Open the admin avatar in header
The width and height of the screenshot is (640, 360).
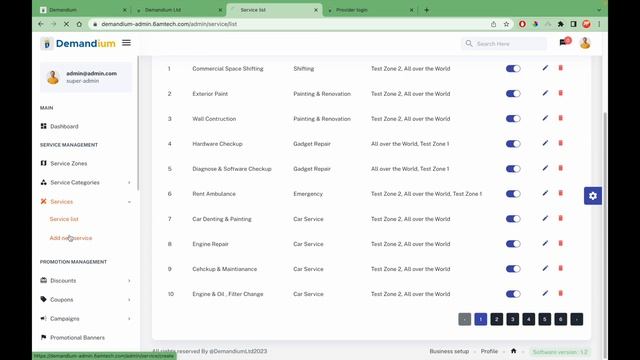click(x=585, y=43)
